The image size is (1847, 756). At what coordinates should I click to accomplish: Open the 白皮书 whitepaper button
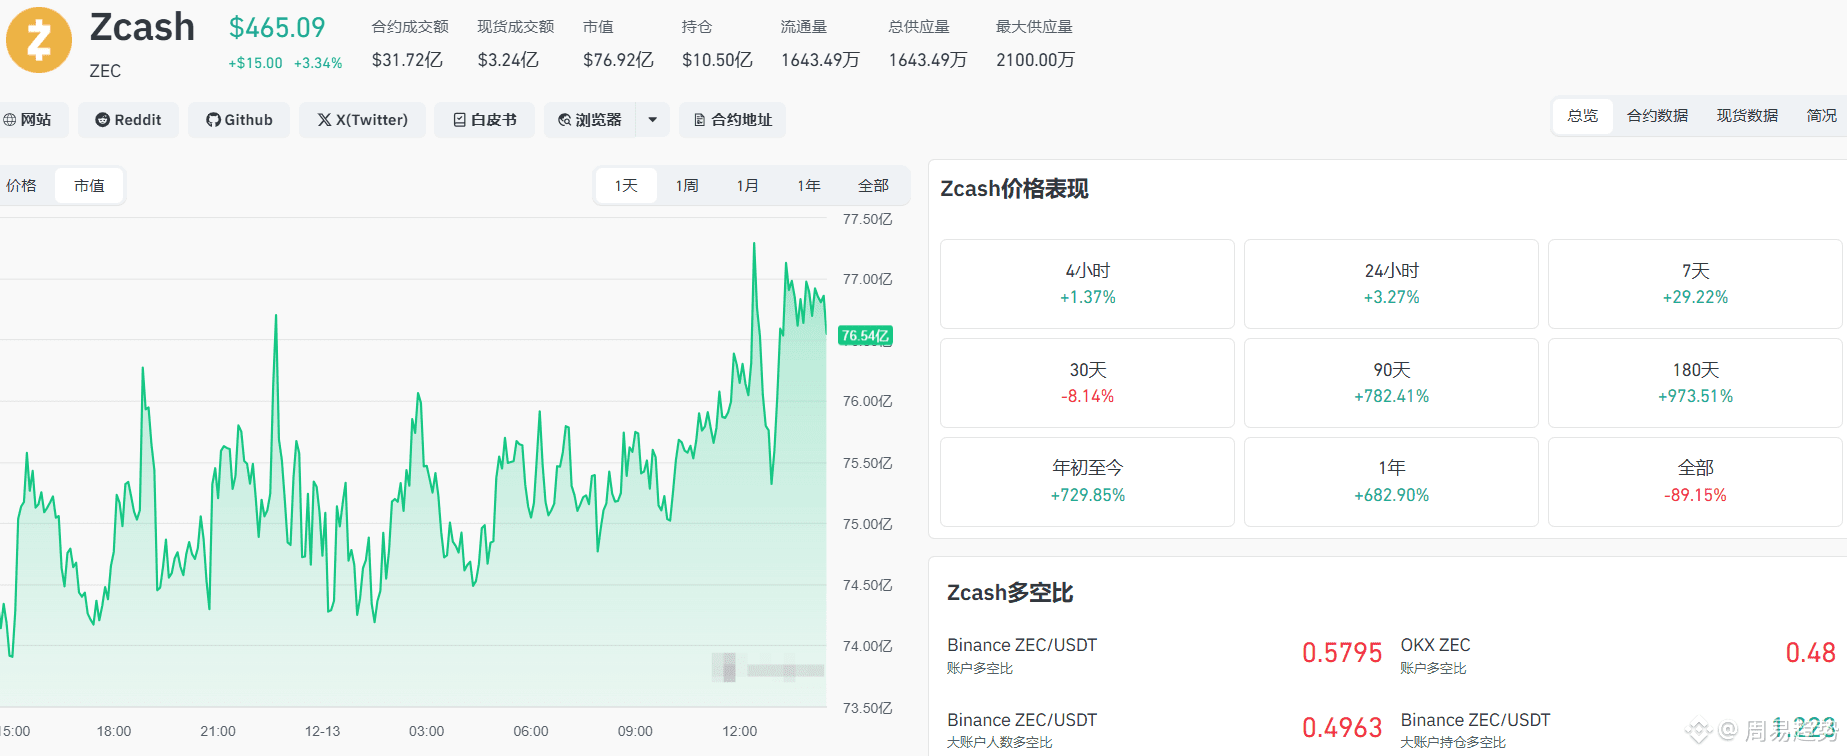485,120
